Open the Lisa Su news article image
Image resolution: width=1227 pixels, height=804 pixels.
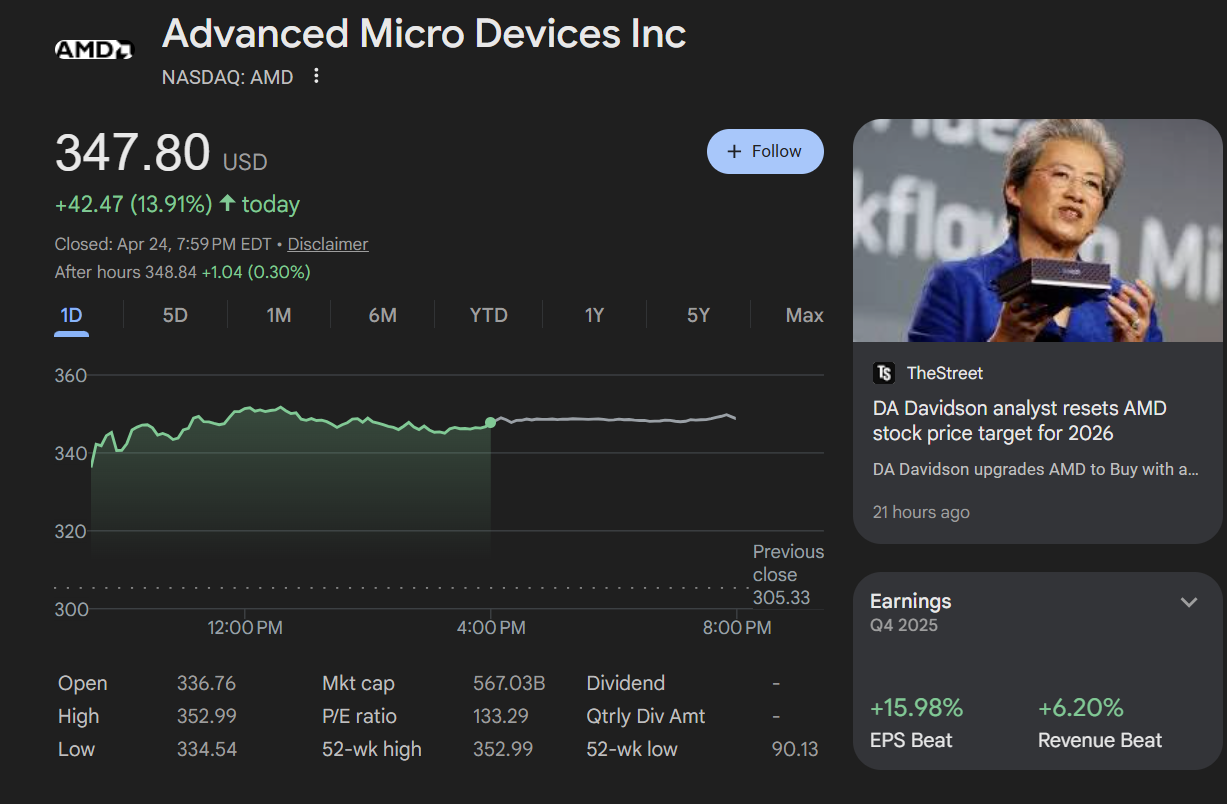[x=1037, y=230]
